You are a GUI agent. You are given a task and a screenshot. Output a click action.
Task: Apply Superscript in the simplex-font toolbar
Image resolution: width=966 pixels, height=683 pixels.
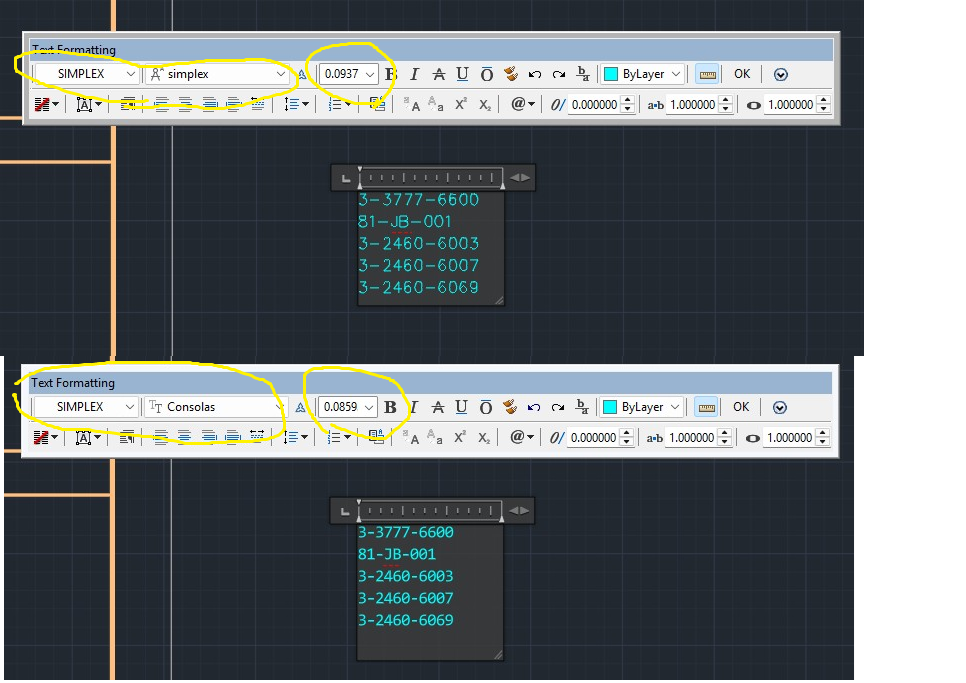click(x=461, y=105)
